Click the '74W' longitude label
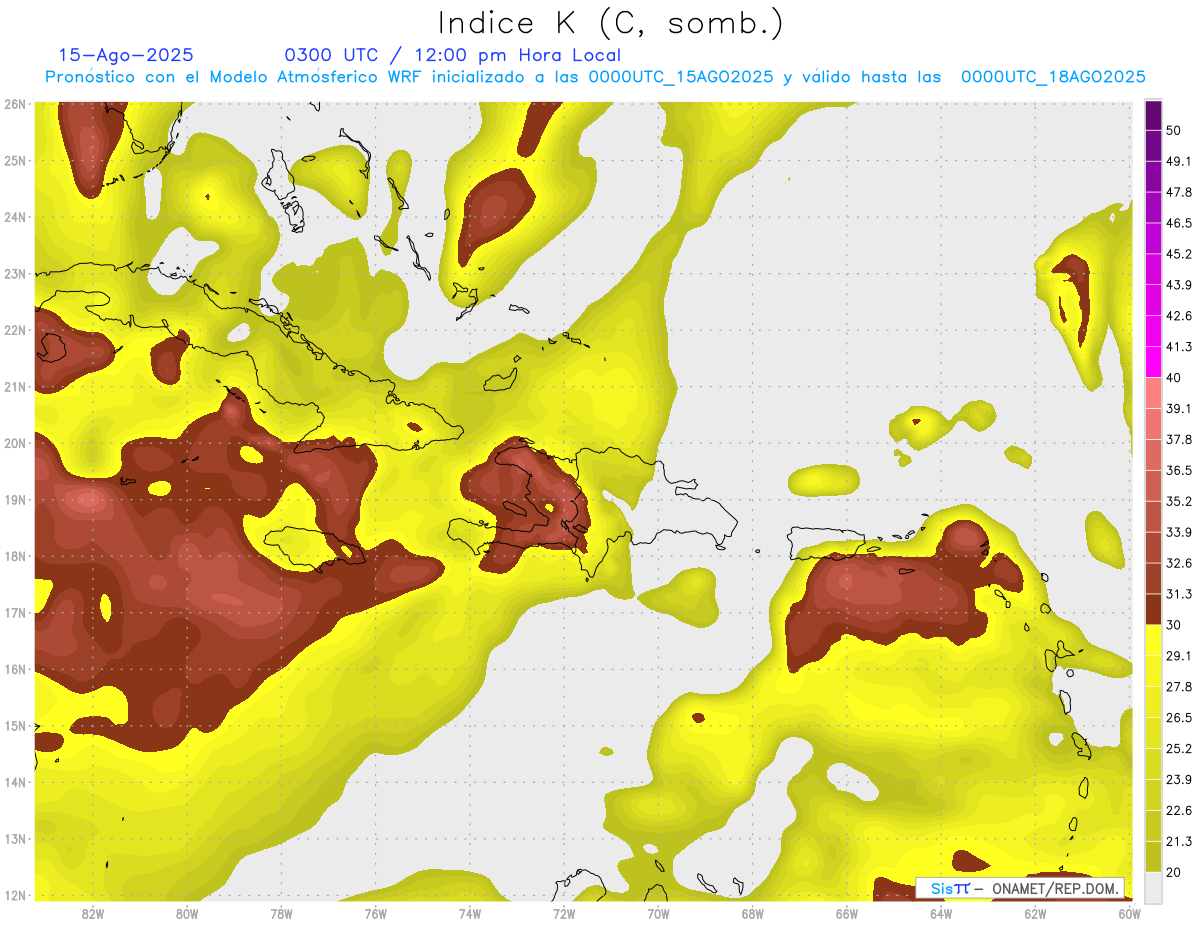Viewport: 1200px width, 927px height. pyautogui.click(x=470, y=913)
